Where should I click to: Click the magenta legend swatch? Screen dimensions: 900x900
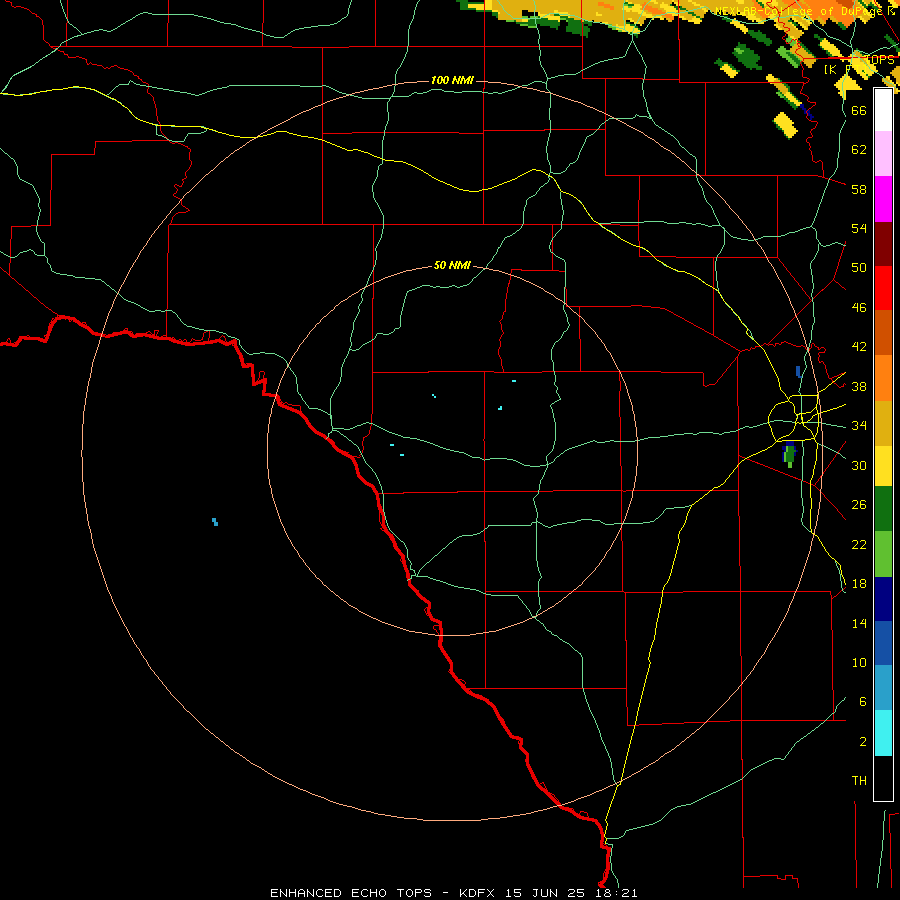(883, 199)
